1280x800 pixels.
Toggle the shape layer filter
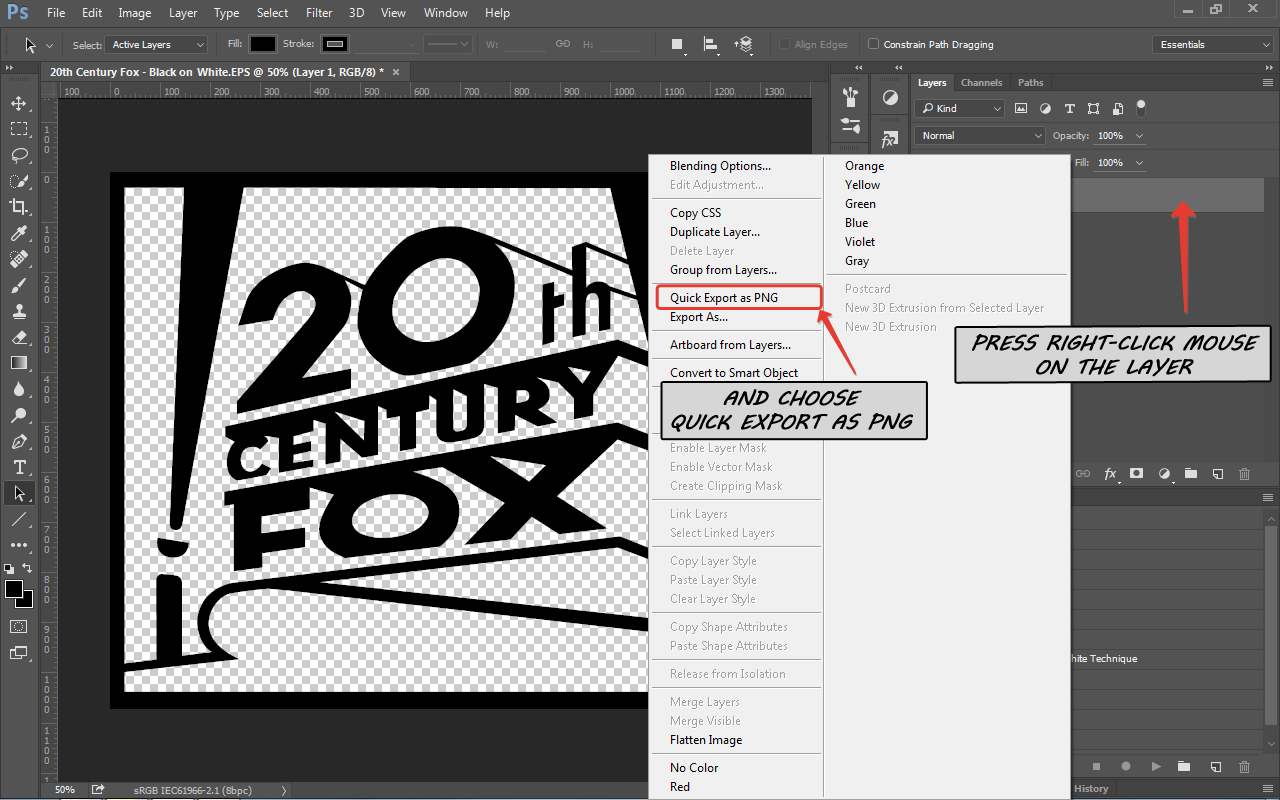(x=1093, y=108)
